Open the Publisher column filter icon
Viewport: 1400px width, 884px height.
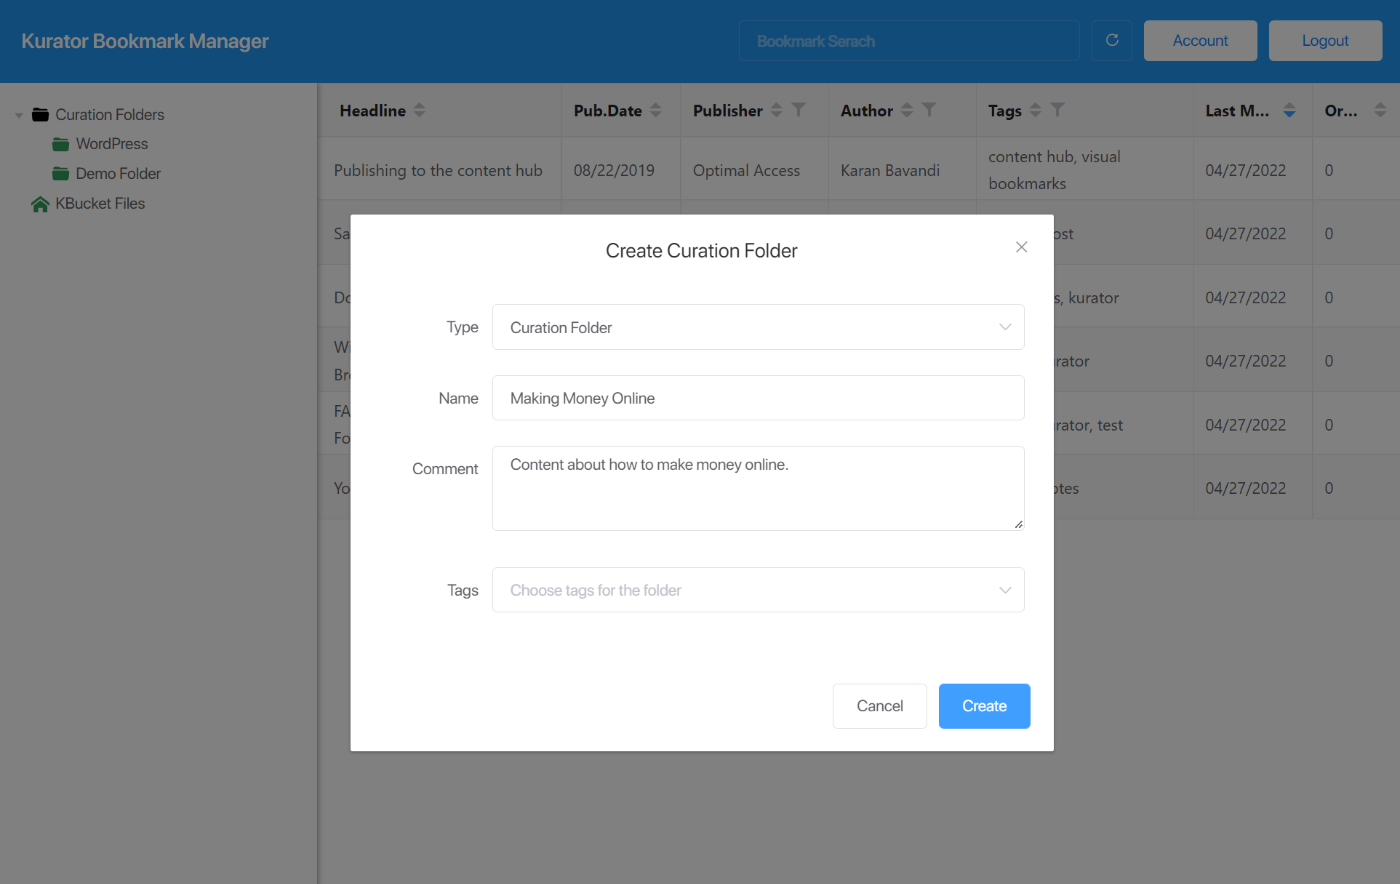[x=798, y=110]
